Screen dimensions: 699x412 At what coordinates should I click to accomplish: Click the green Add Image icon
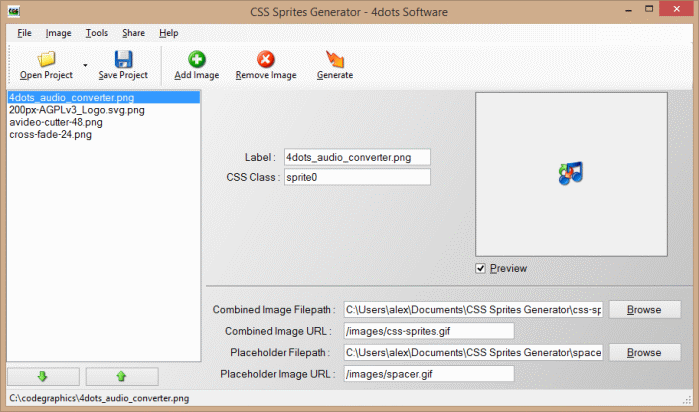tap(197, 60)
